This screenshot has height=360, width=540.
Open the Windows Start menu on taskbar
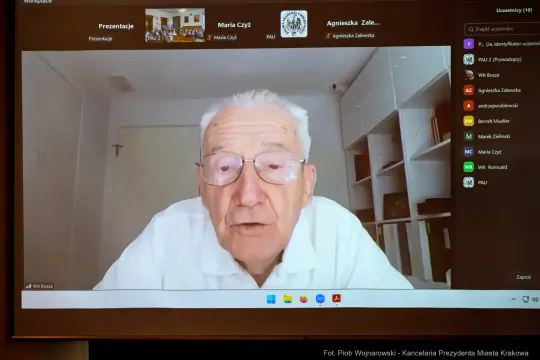(x=271, y=299)
